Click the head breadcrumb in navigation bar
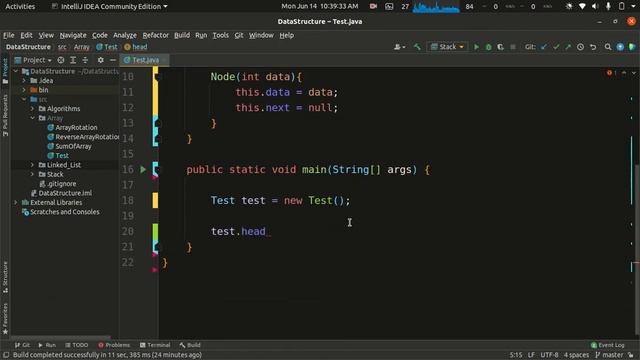 (136, 47)
